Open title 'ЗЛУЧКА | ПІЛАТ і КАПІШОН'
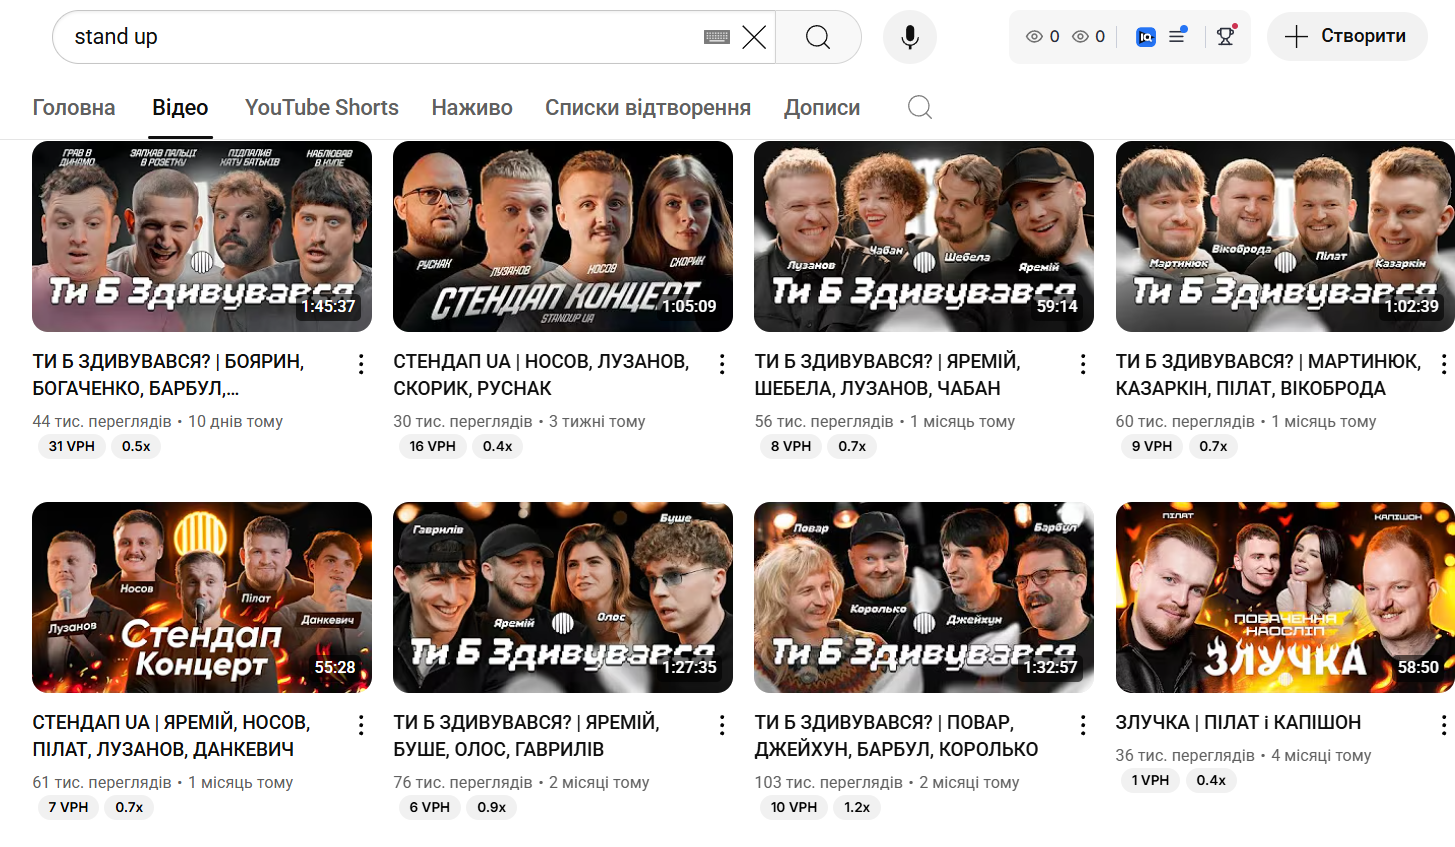The image size is (1455, 847). 1238,722
